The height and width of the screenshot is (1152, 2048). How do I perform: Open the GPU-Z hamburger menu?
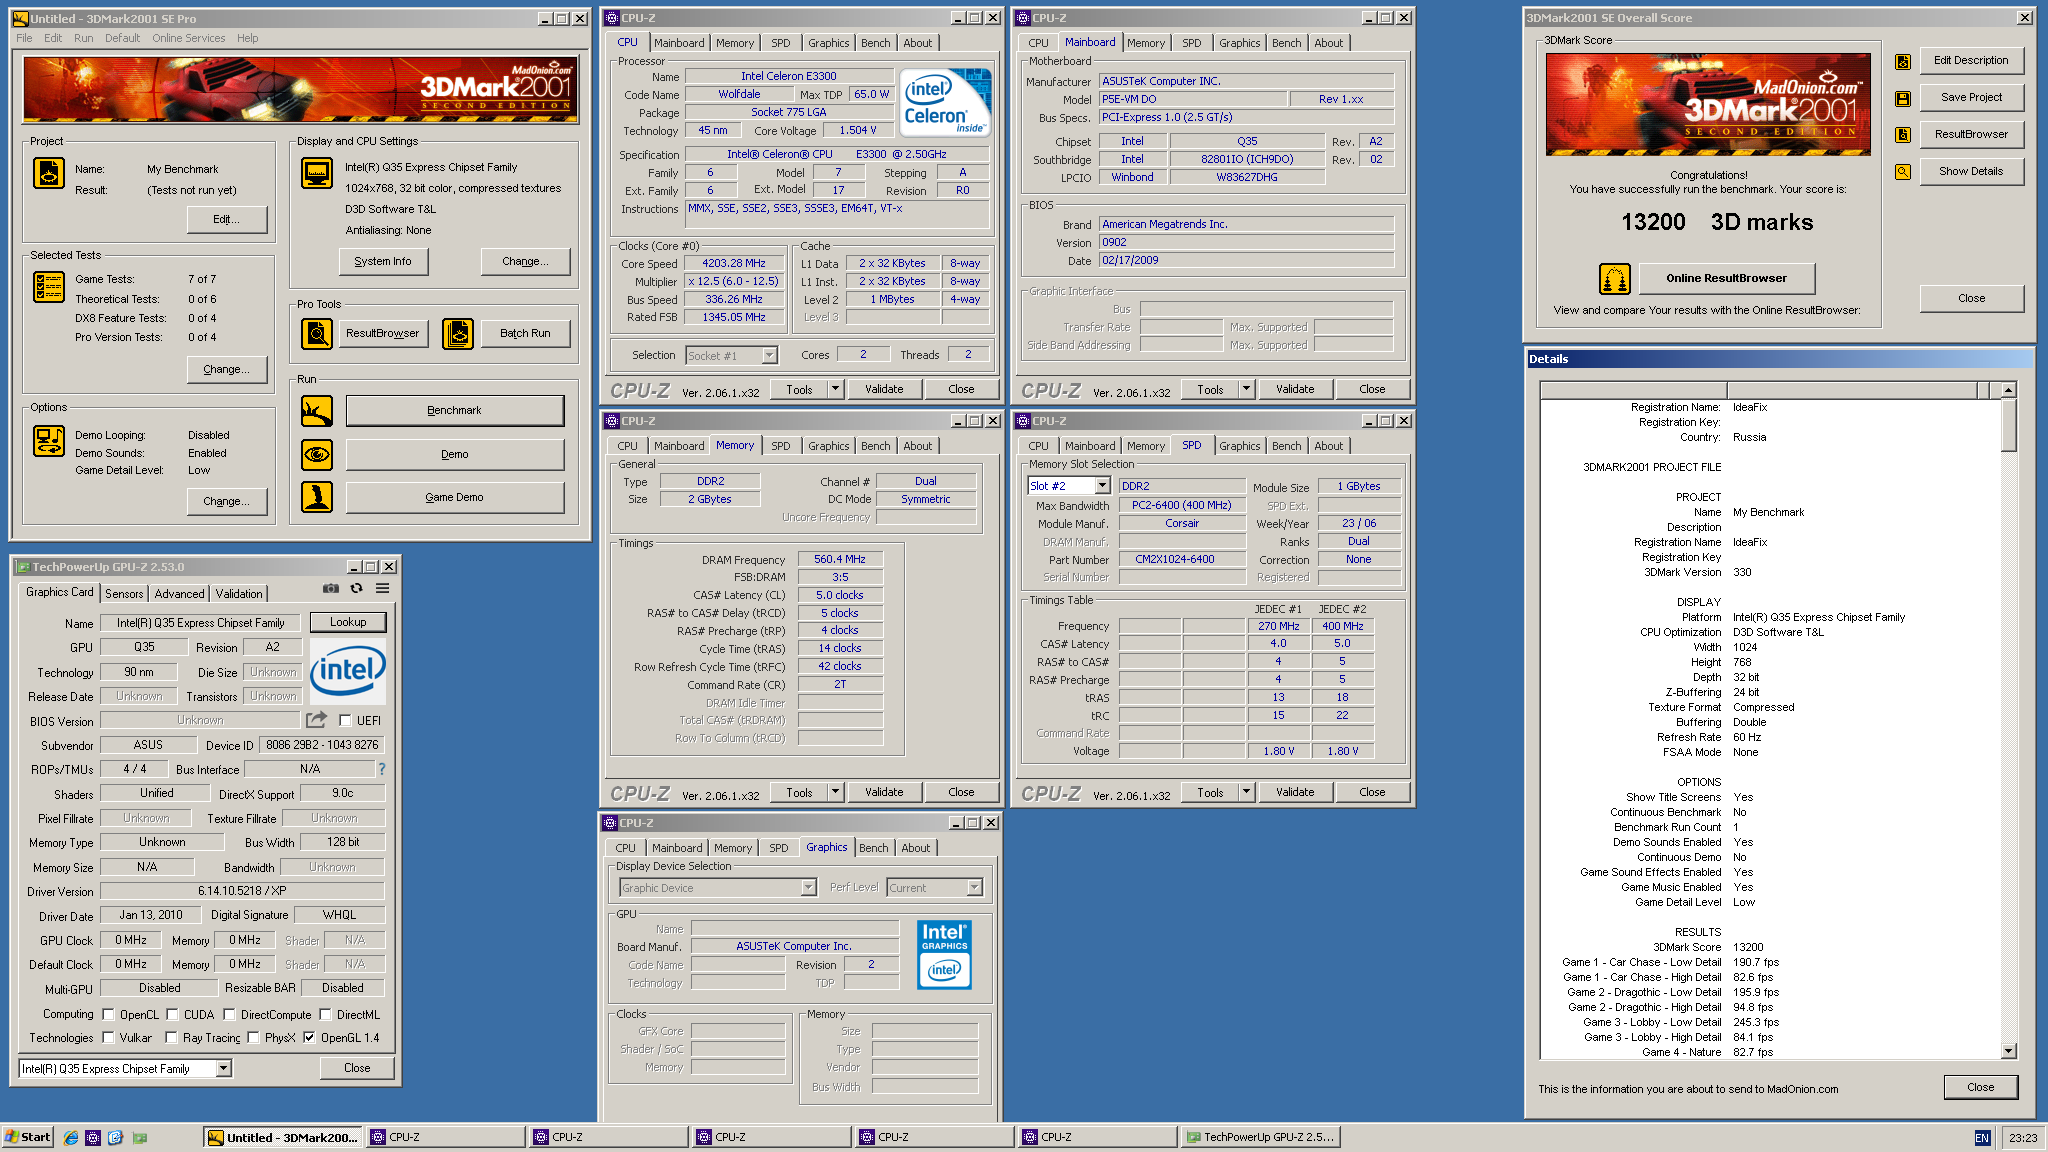[x=382, y=589]
